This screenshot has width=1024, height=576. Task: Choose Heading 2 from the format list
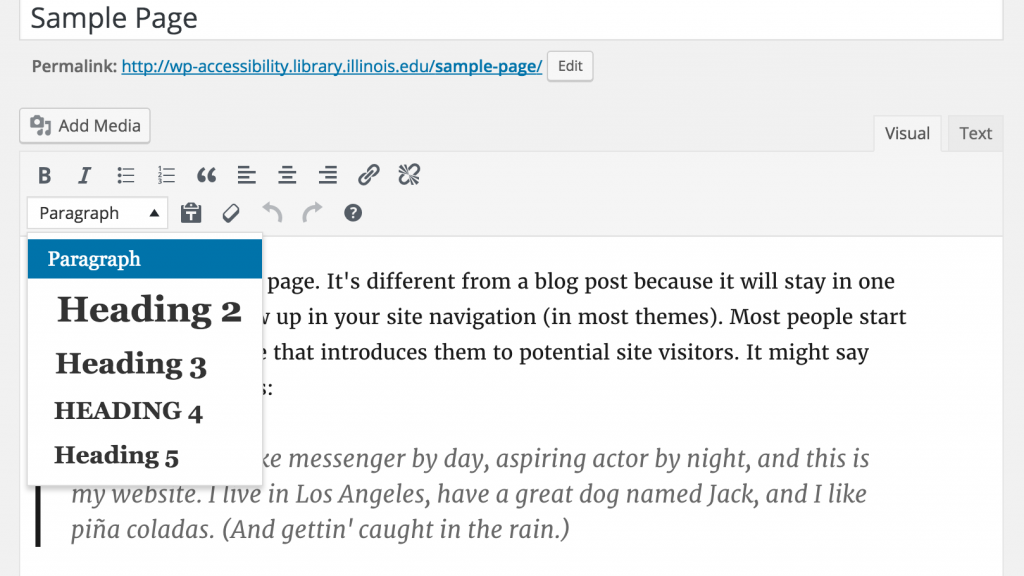(145, 310)
